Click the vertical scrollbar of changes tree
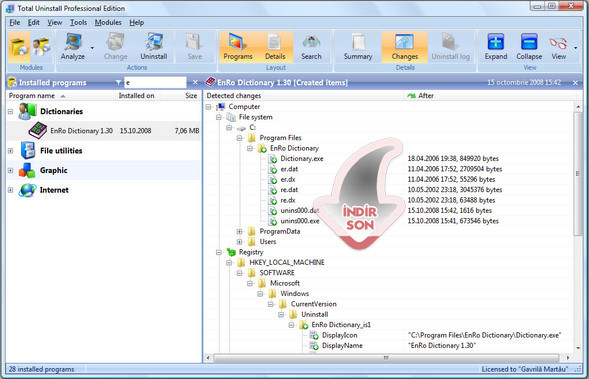The height and width of the screenshot is (379, 589). 578,174
